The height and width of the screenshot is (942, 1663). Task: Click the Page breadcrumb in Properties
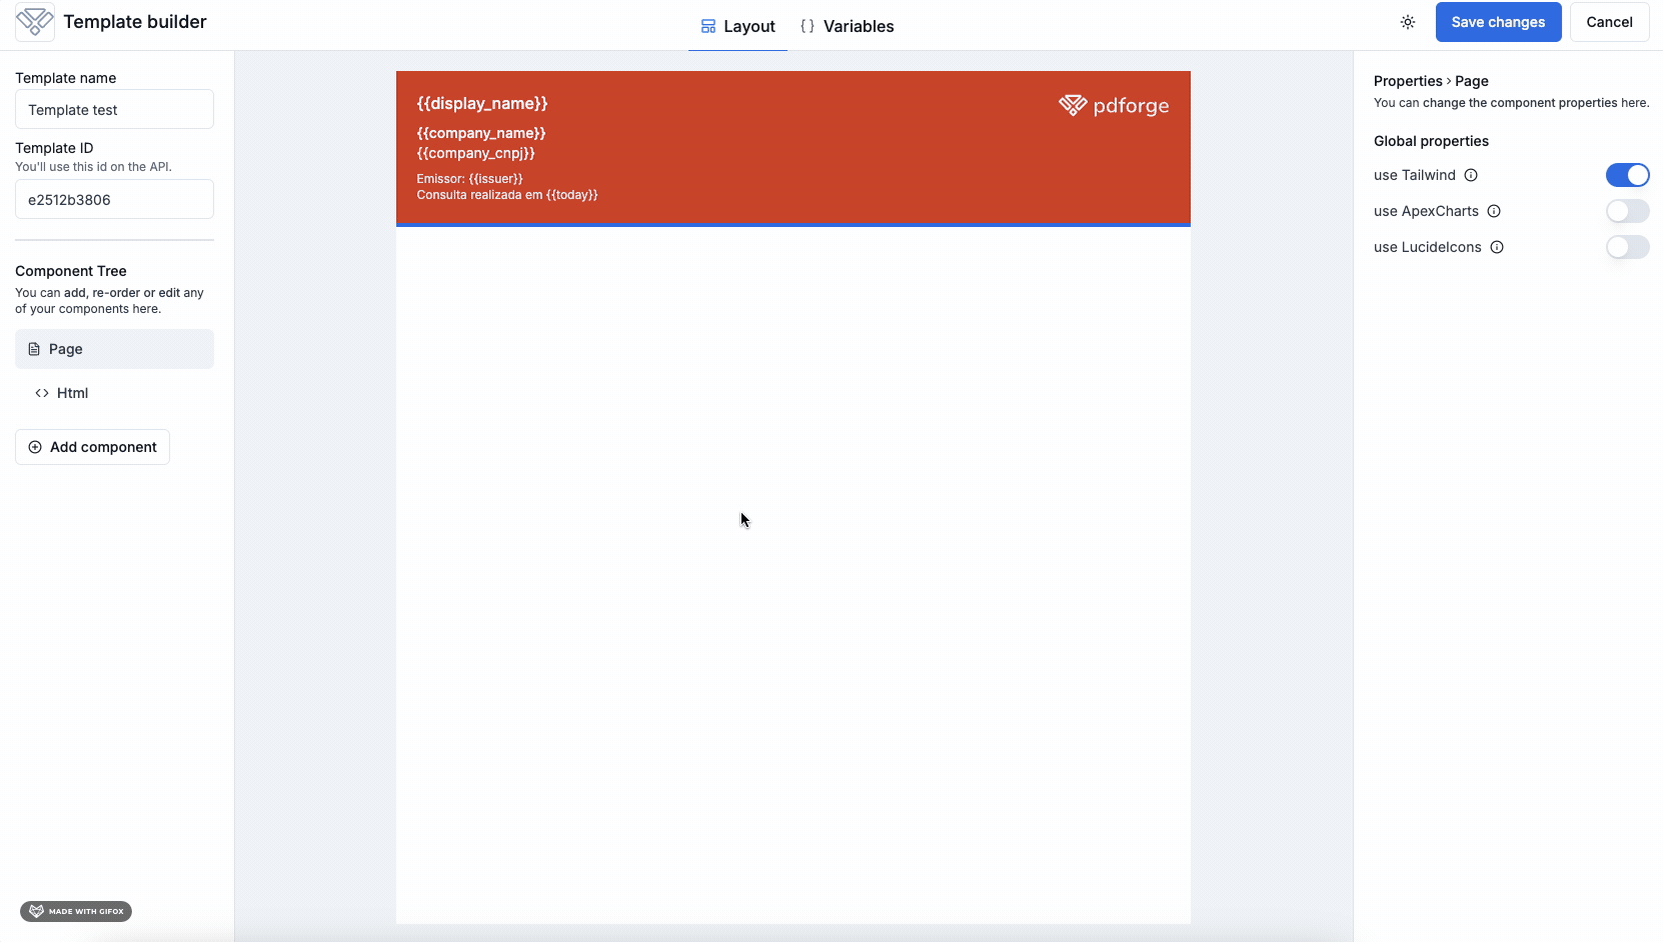pyautogui.click(x=1472, y=81)
